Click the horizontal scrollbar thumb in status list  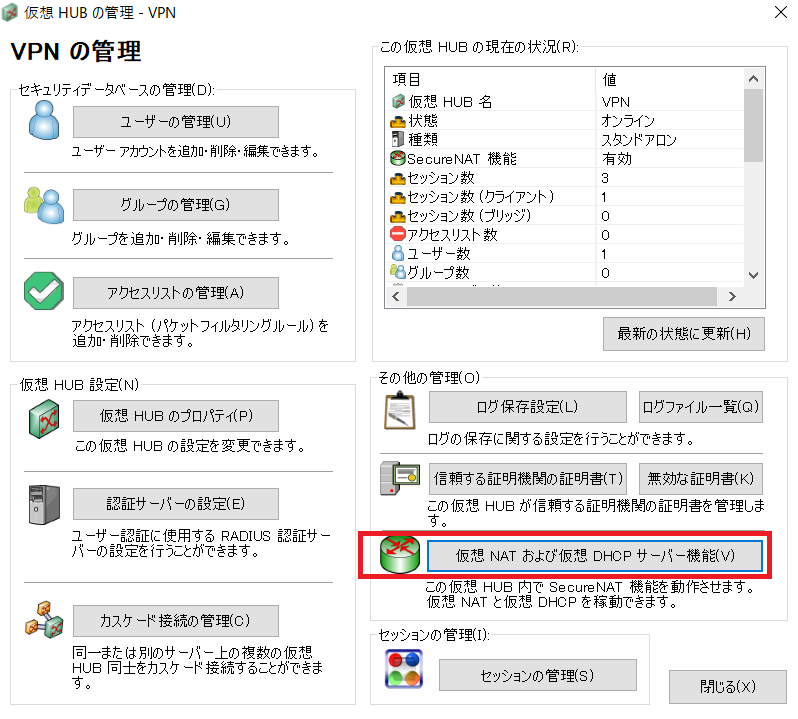[561, 296]
